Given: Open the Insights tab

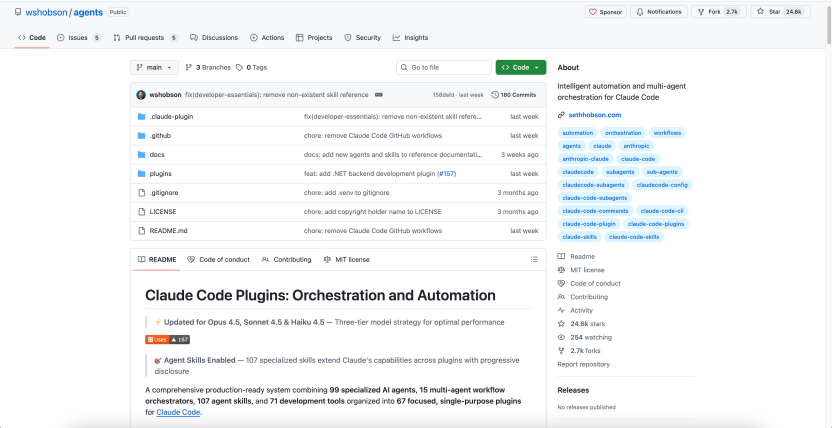Looking at the screenshot, I should pos(410,37).
